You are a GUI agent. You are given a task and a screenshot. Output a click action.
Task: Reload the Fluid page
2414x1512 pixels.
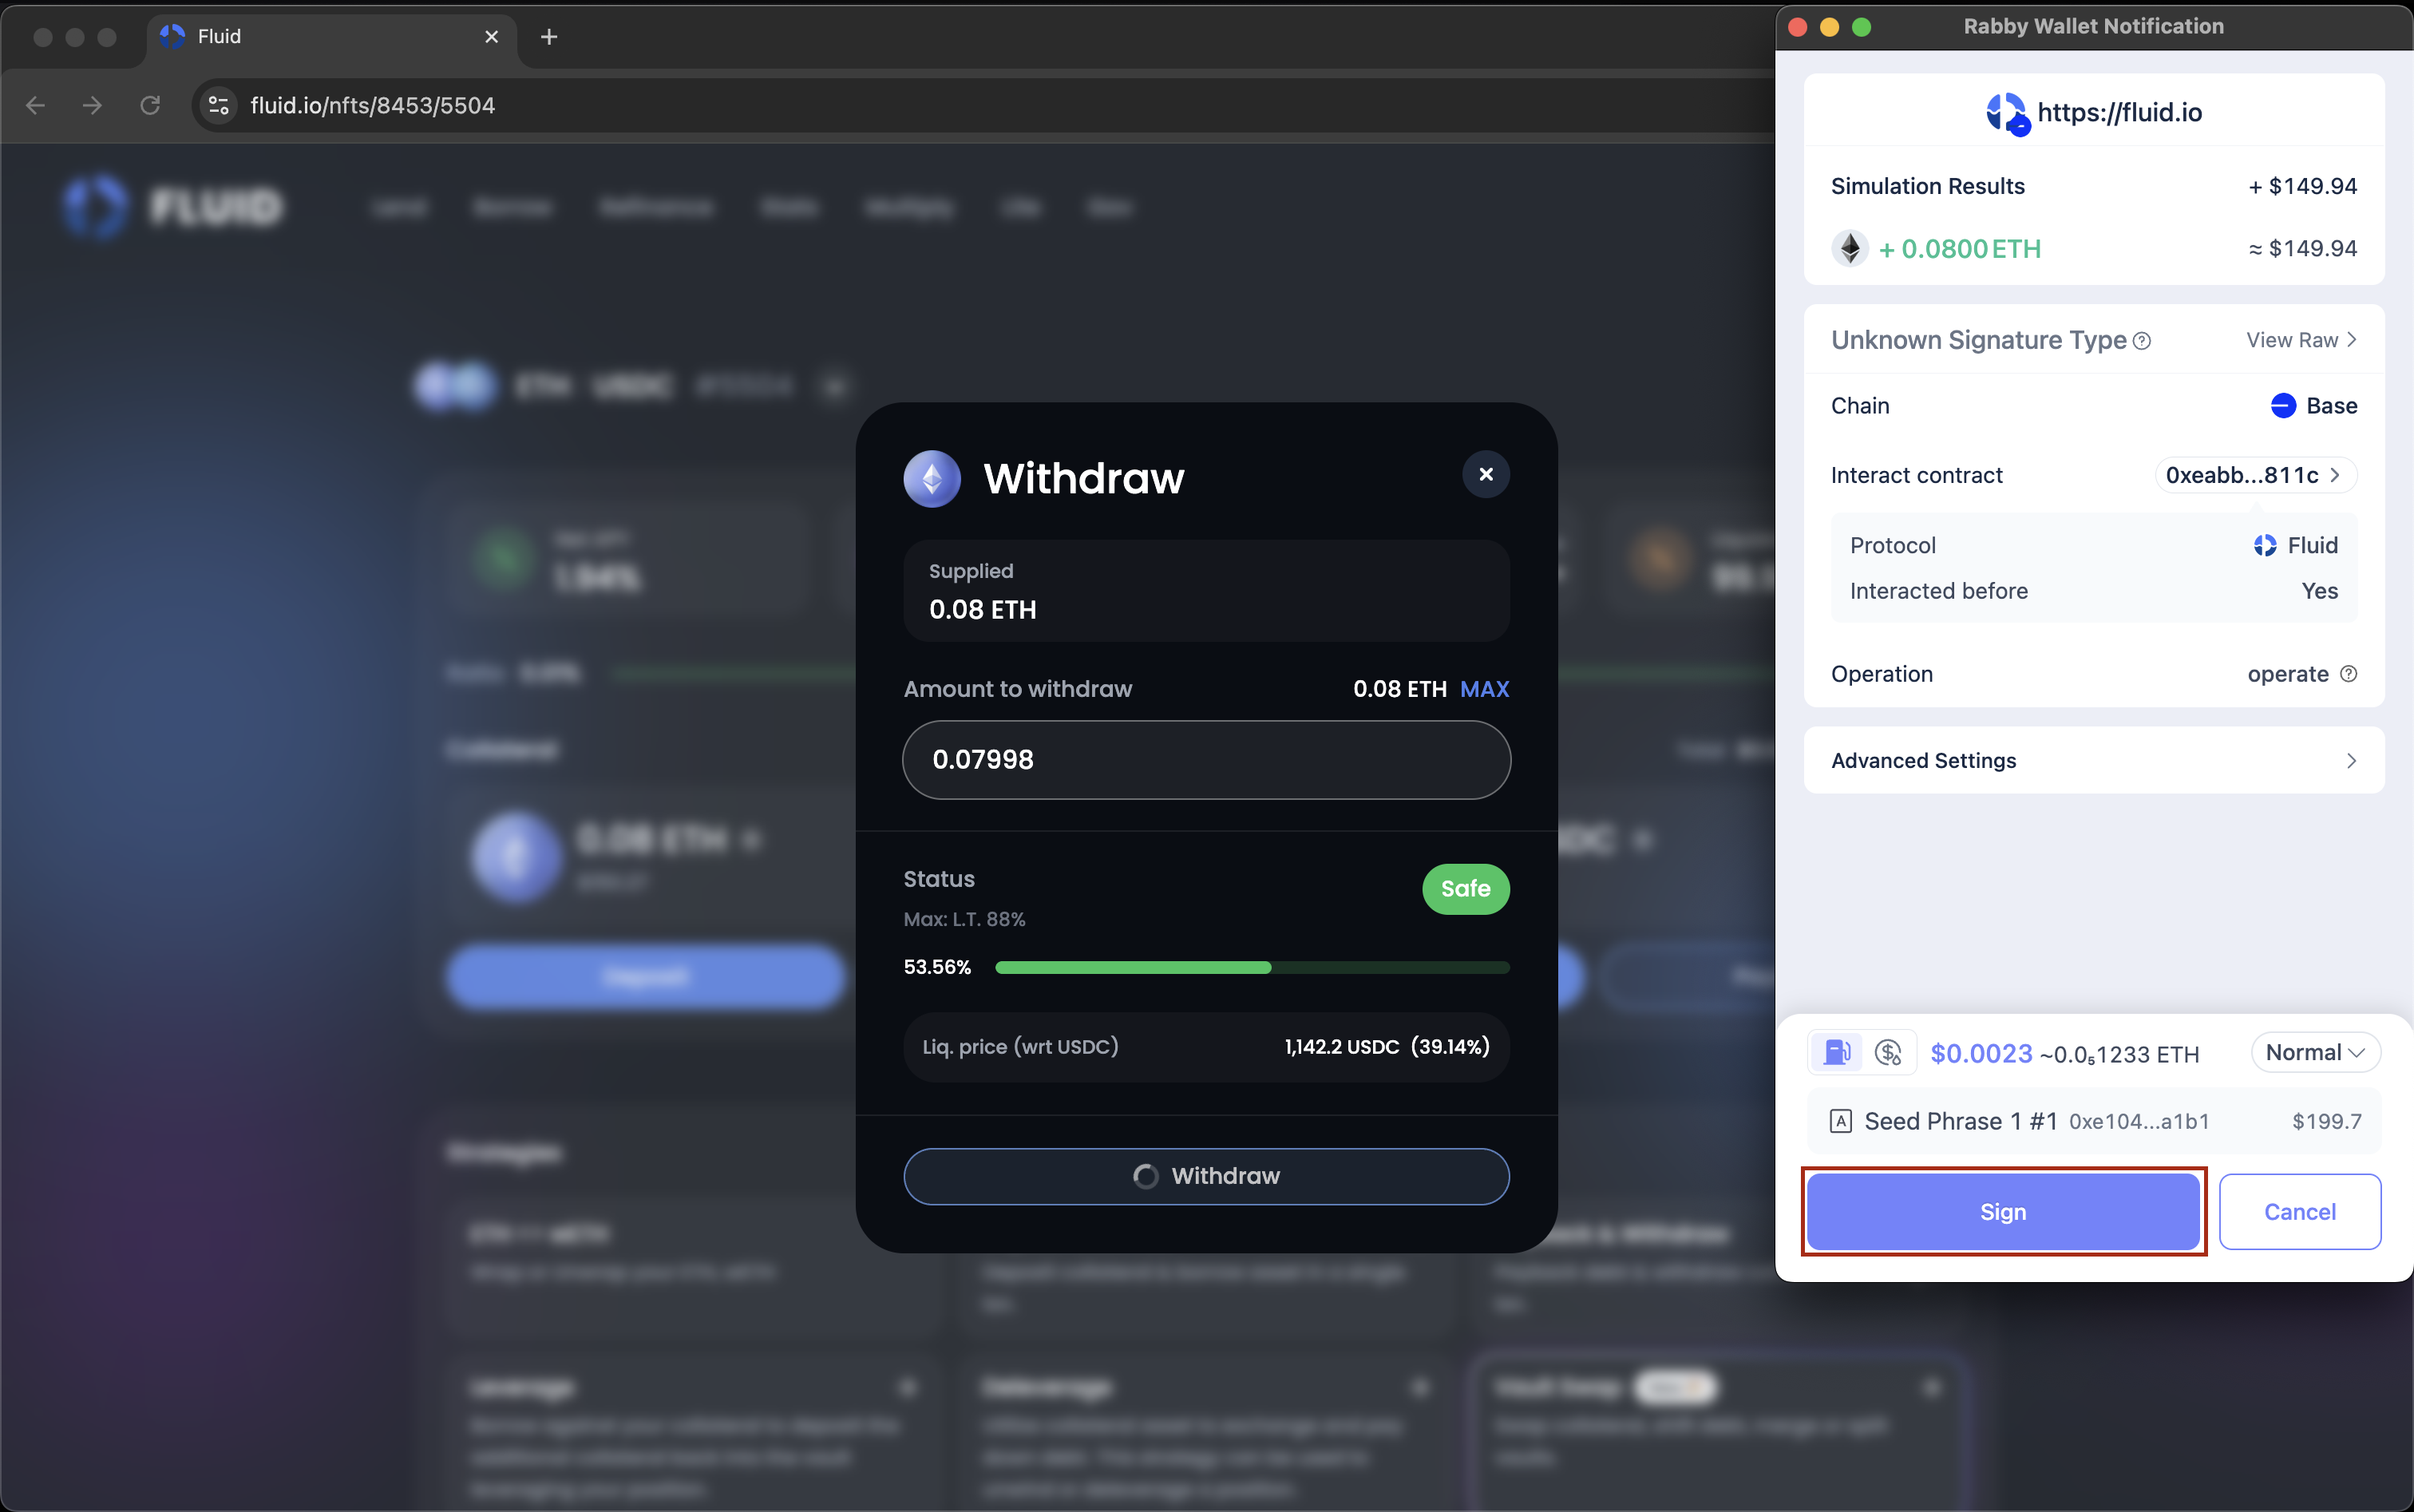point(150,105)
